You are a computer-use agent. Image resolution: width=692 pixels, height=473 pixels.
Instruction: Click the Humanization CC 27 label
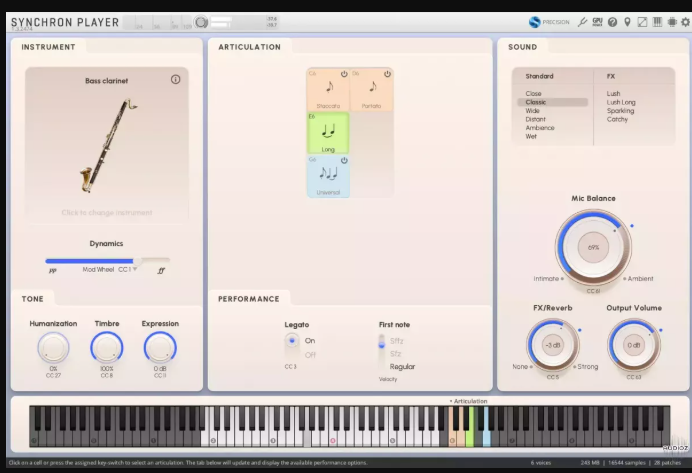53,375
